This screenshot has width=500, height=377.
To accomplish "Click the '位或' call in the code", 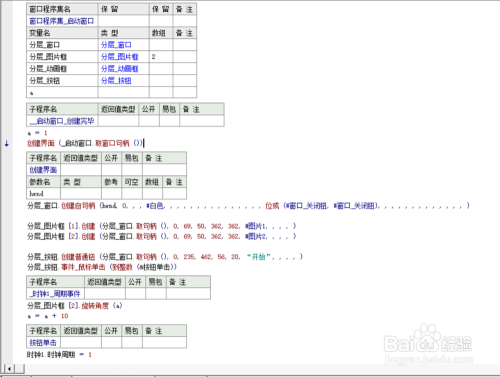I will [x=272, y=206].
